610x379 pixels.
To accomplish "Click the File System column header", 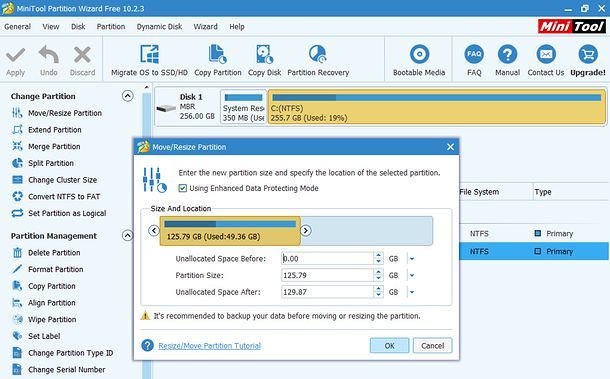I will [479, 192].
